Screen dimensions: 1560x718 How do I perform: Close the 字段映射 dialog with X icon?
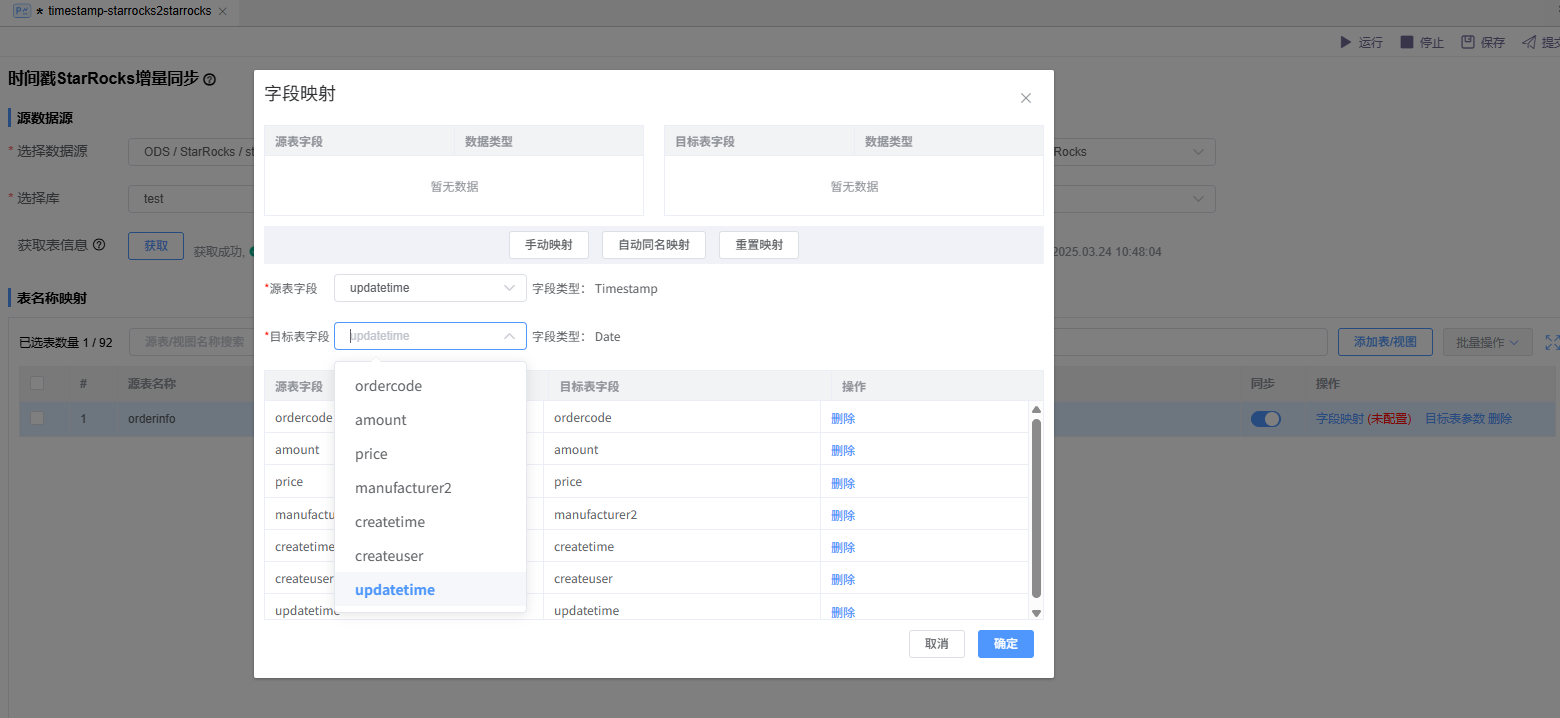pyautogui.click(x=1025, y=98)
